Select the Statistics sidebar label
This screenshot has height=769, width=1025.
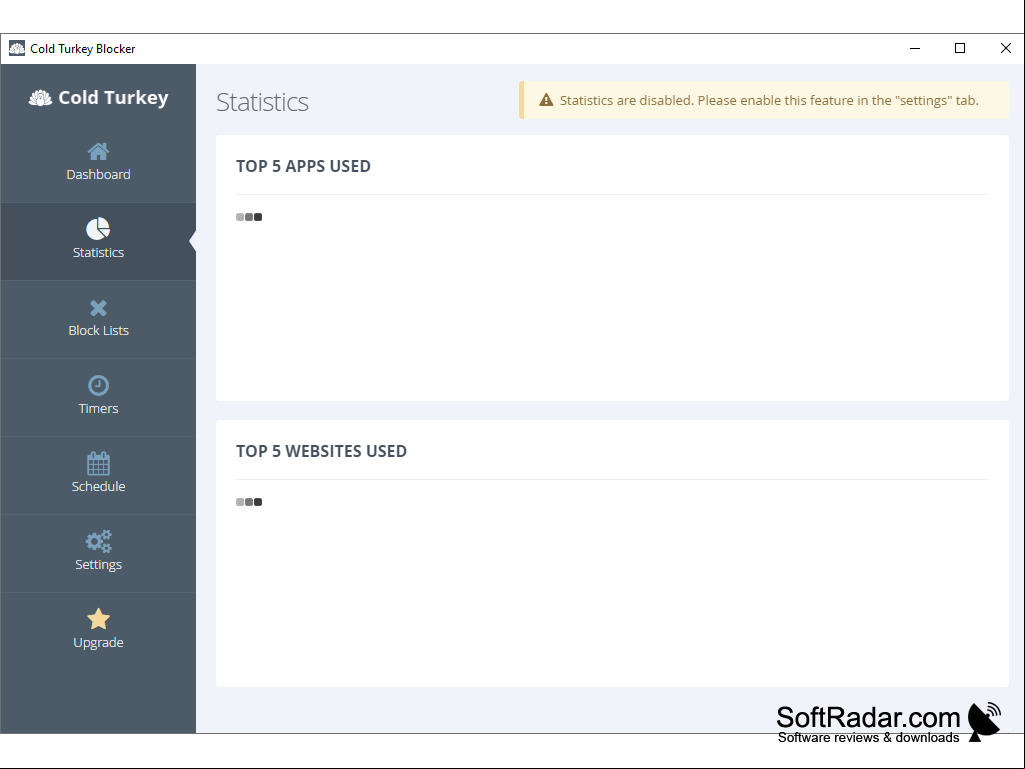98,252
